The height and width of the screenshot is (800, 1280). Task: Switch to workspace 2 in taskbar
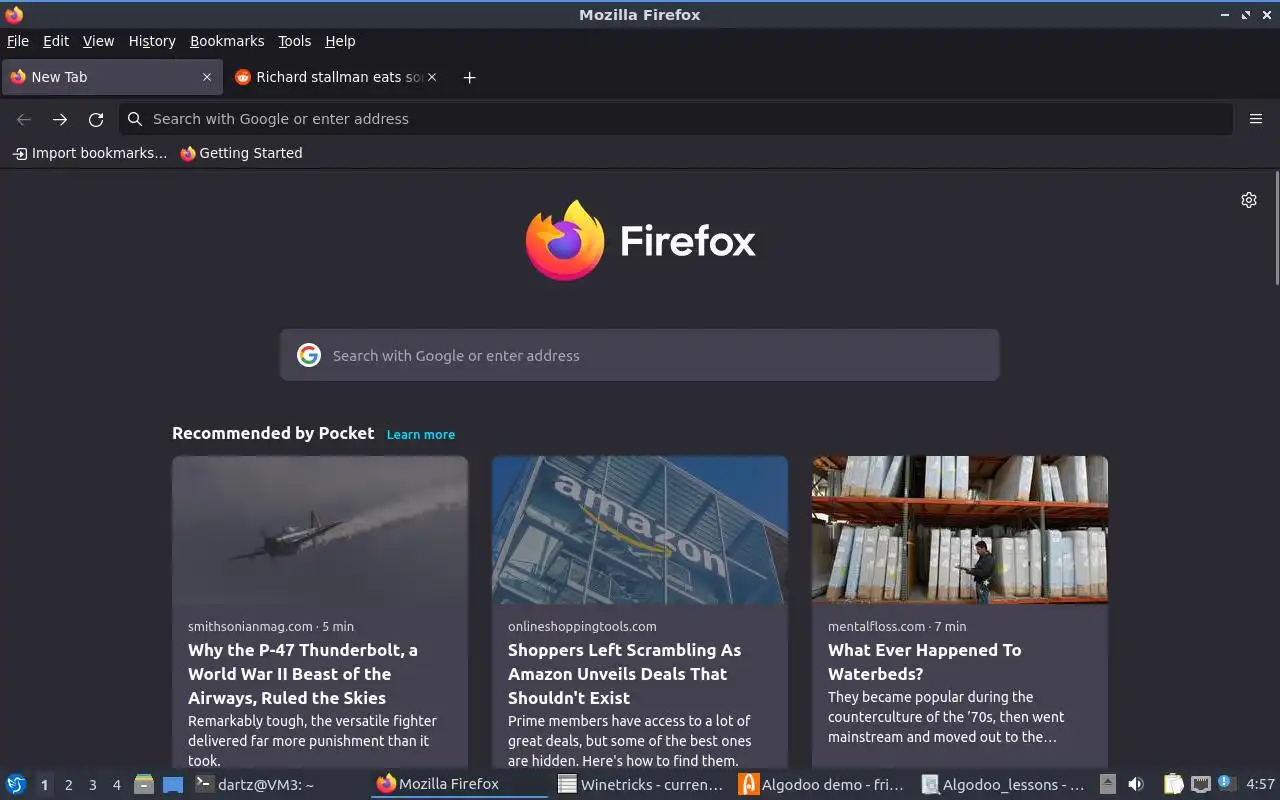pyautogui.click(x=68, y=785)
